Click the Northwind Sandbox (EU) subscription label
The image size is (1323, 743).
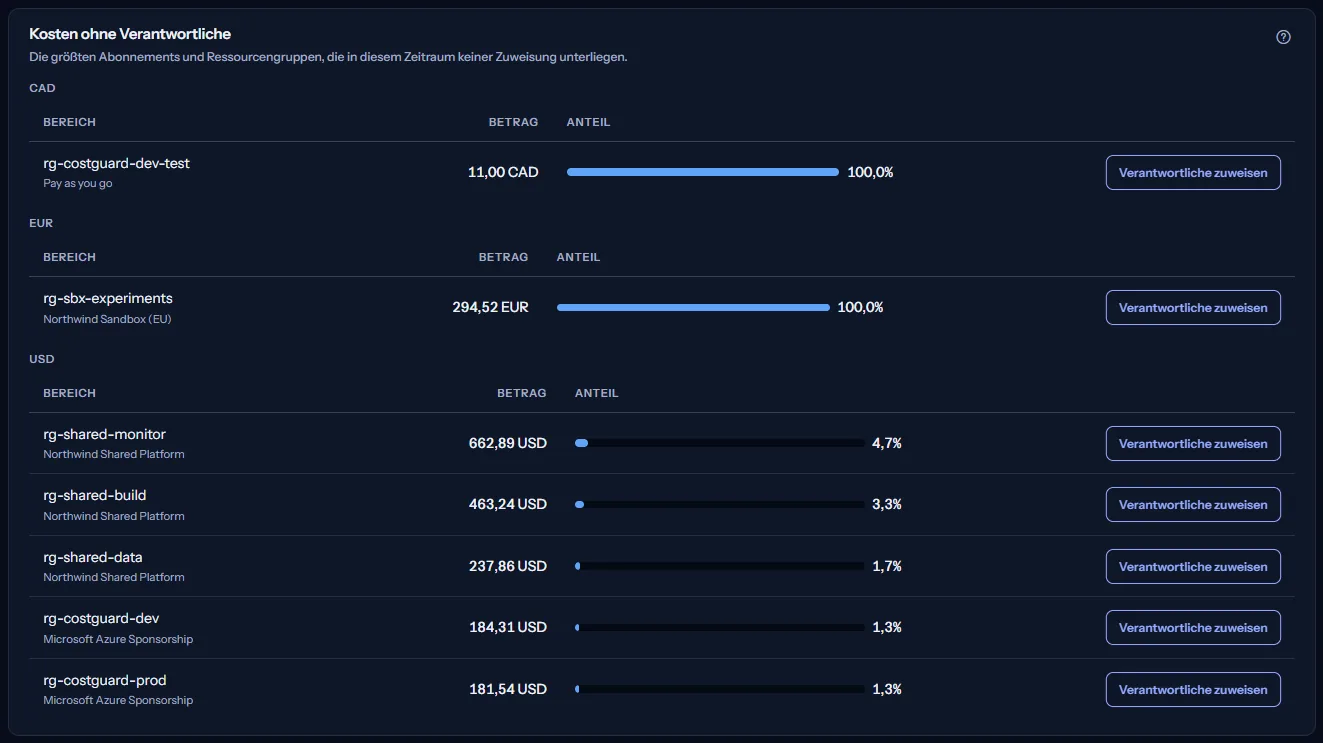(108, 320)
